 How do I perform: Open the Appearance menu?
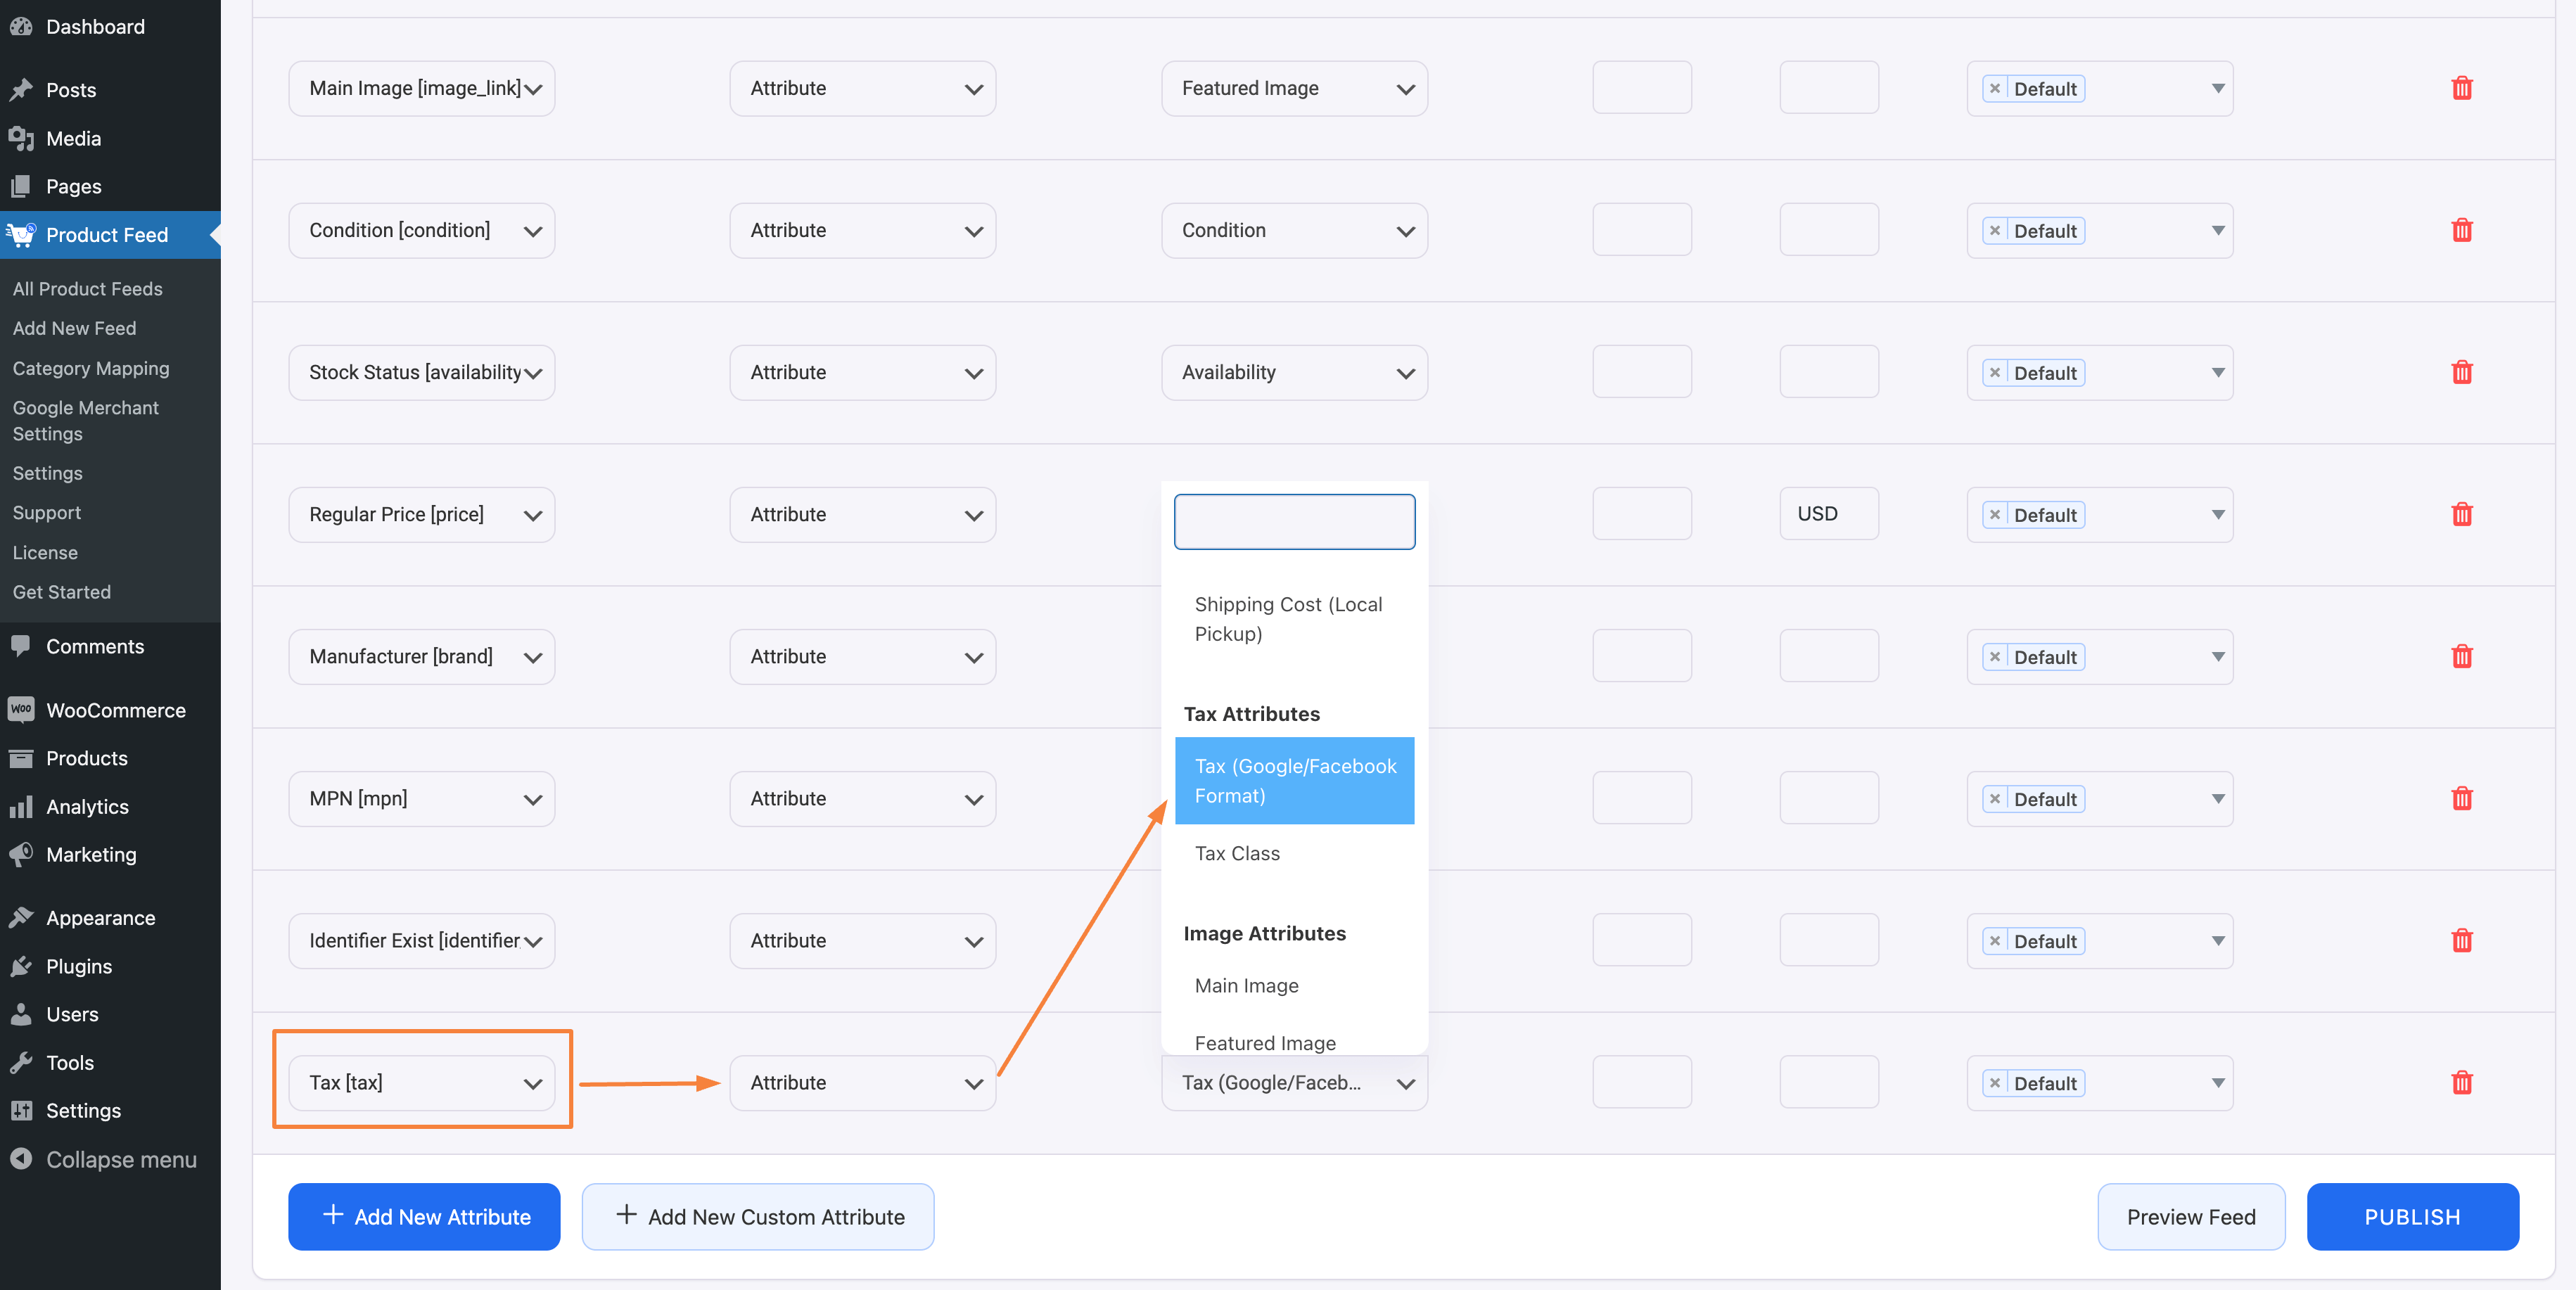coord(110,918)
